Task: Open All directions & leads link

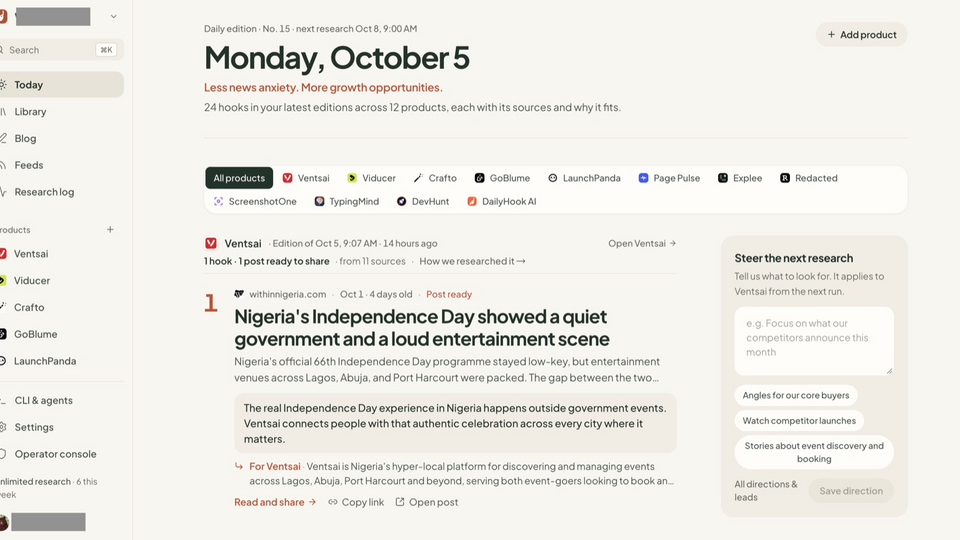Action: (766, 490)
